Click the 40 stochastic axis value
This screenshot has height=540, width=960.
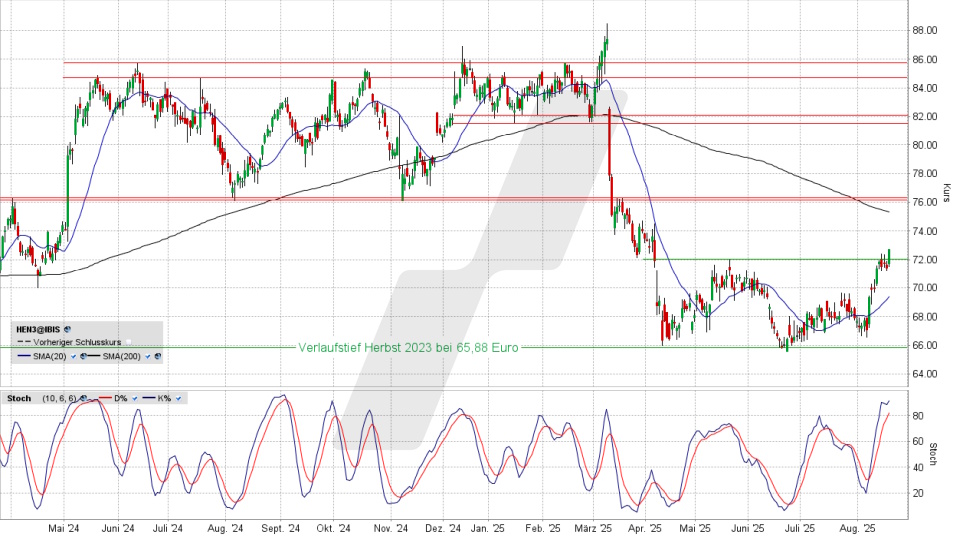(x=918, y=468)
